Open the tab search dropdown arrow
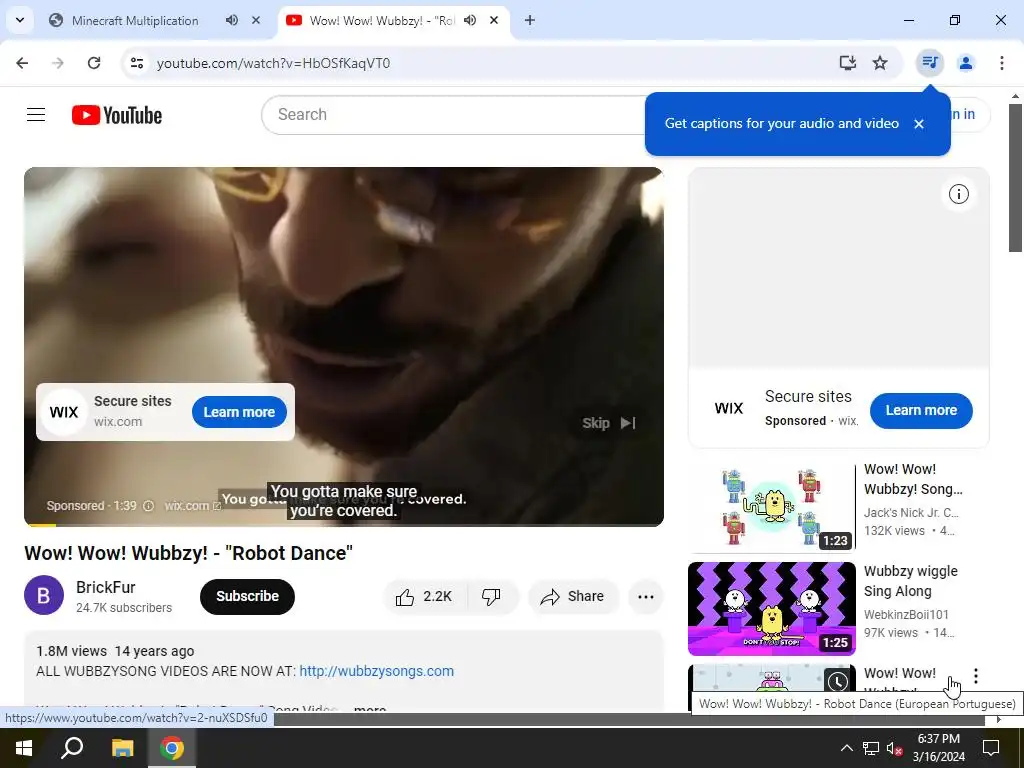1024x768 pixels. tap(20, 20)
